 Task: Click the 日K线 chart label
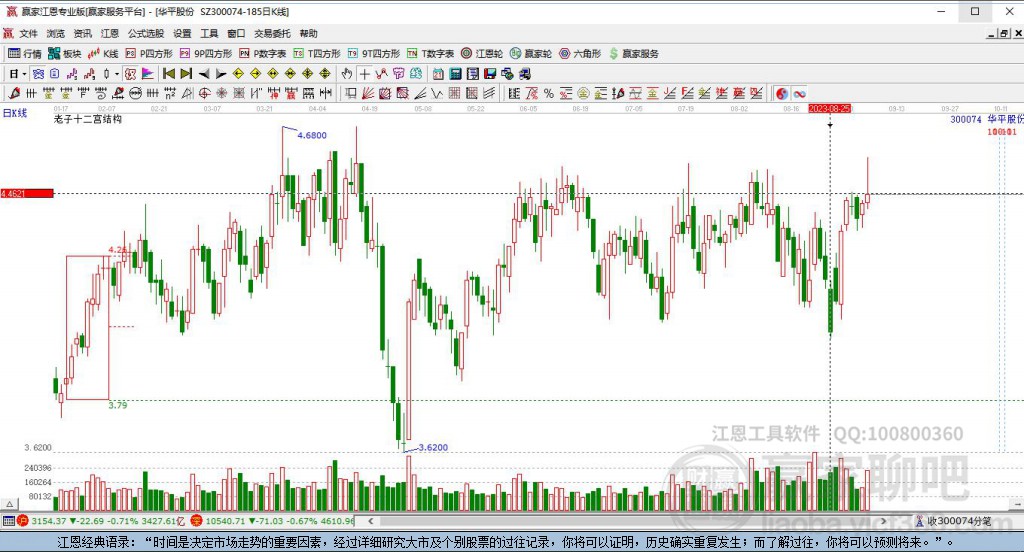click(x=15, y=113)
